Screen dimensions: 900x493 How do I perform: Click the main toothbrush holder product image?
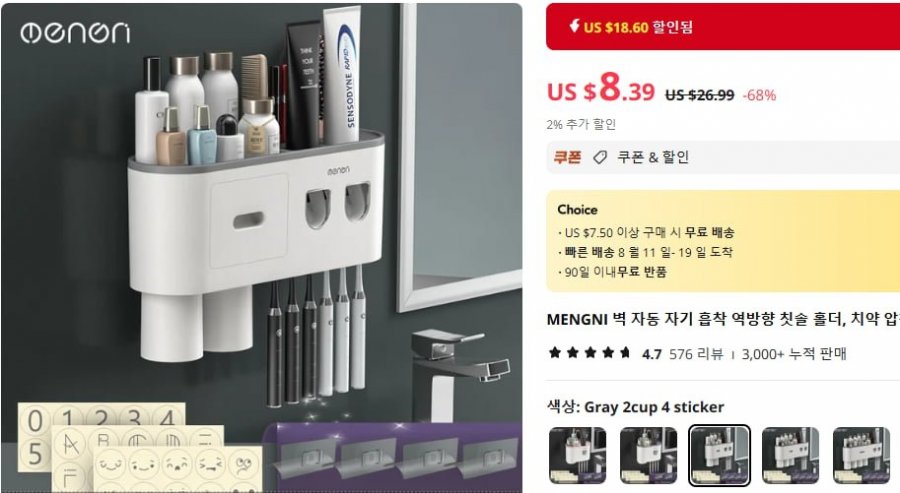coord(262,247)
